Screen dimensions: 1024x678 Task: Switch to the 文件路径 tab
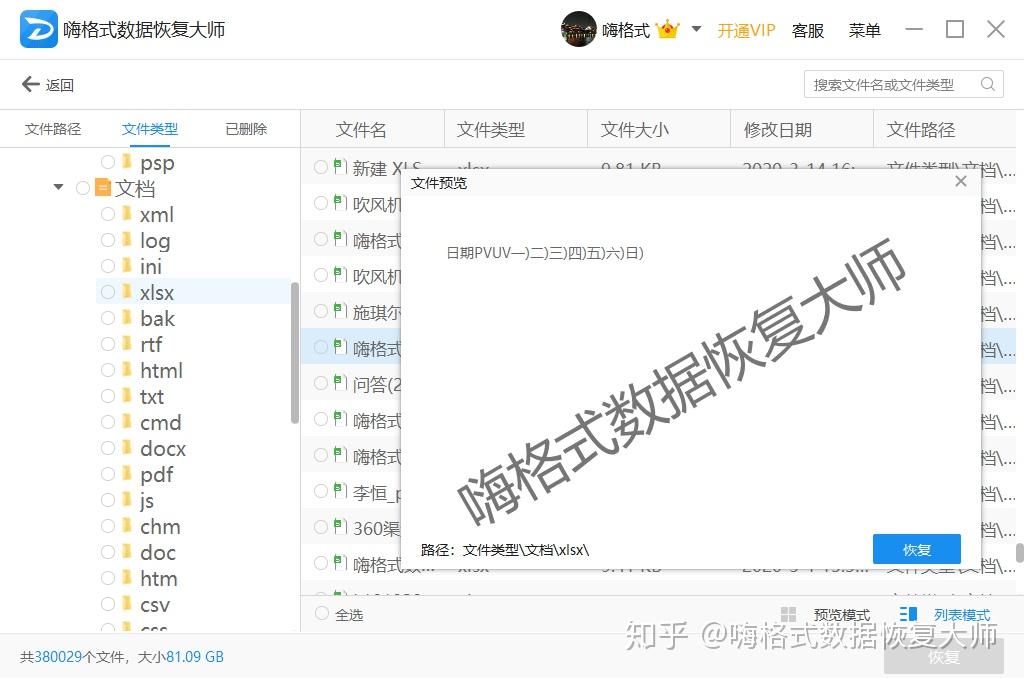pos(53,129)
